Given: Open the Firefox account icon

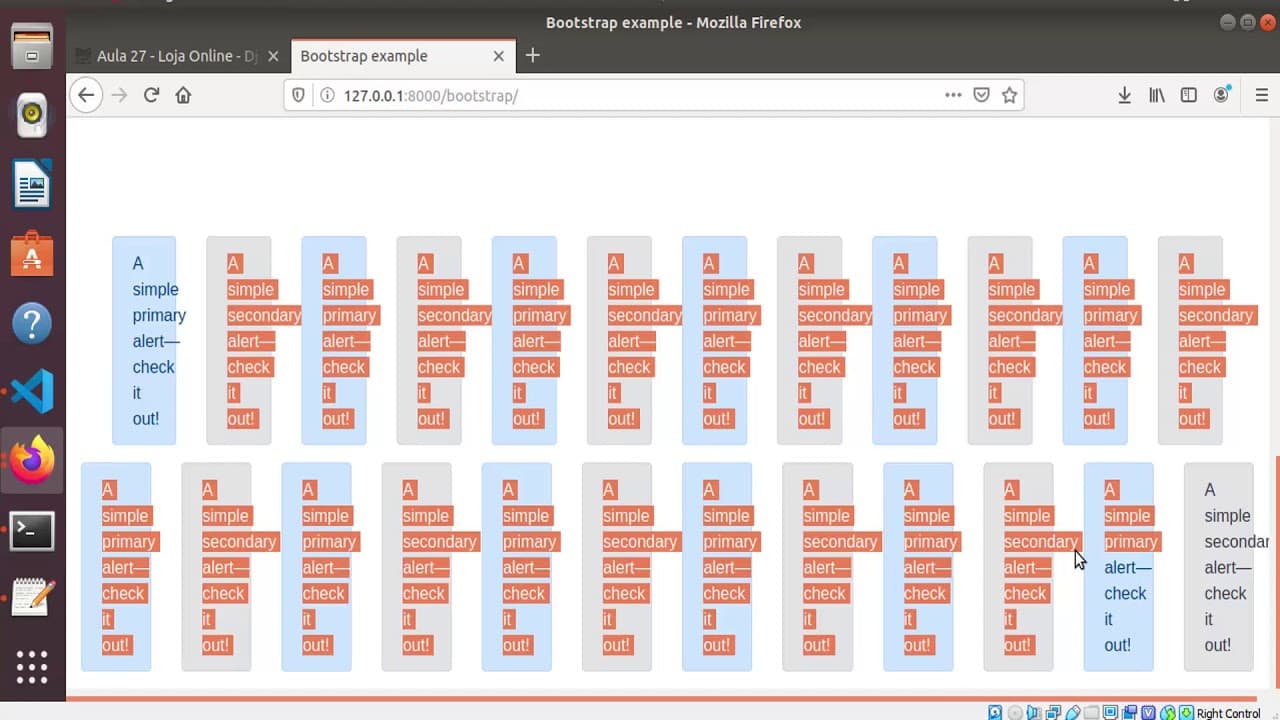Looking at the screenshot, I should tap(1222, 95).
